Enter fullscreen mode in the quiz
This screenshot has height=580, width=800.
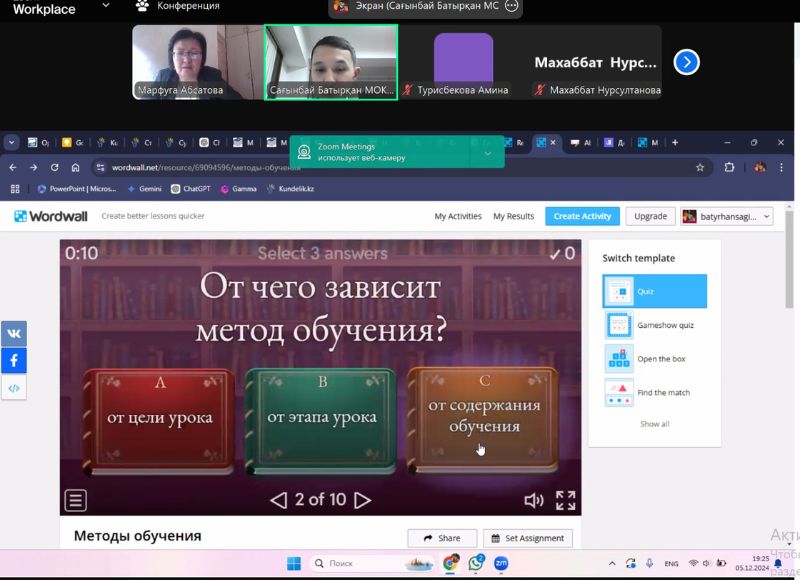(565, 500)
